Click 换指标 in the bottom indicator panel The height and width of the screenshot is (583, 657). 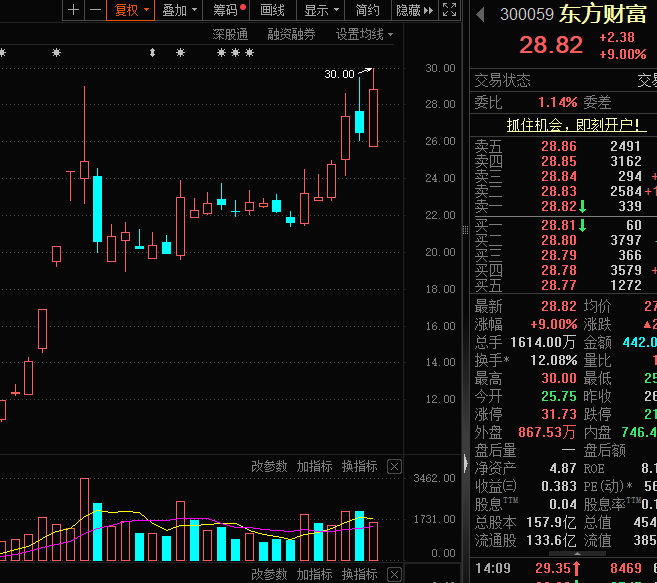coord(360,574)
